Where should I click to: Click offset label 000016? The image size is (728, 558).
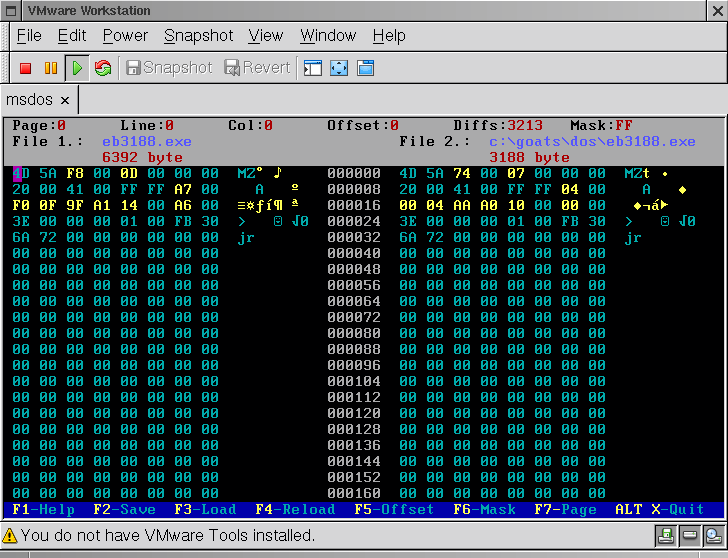pyautogui.click(x=354, y=206)
